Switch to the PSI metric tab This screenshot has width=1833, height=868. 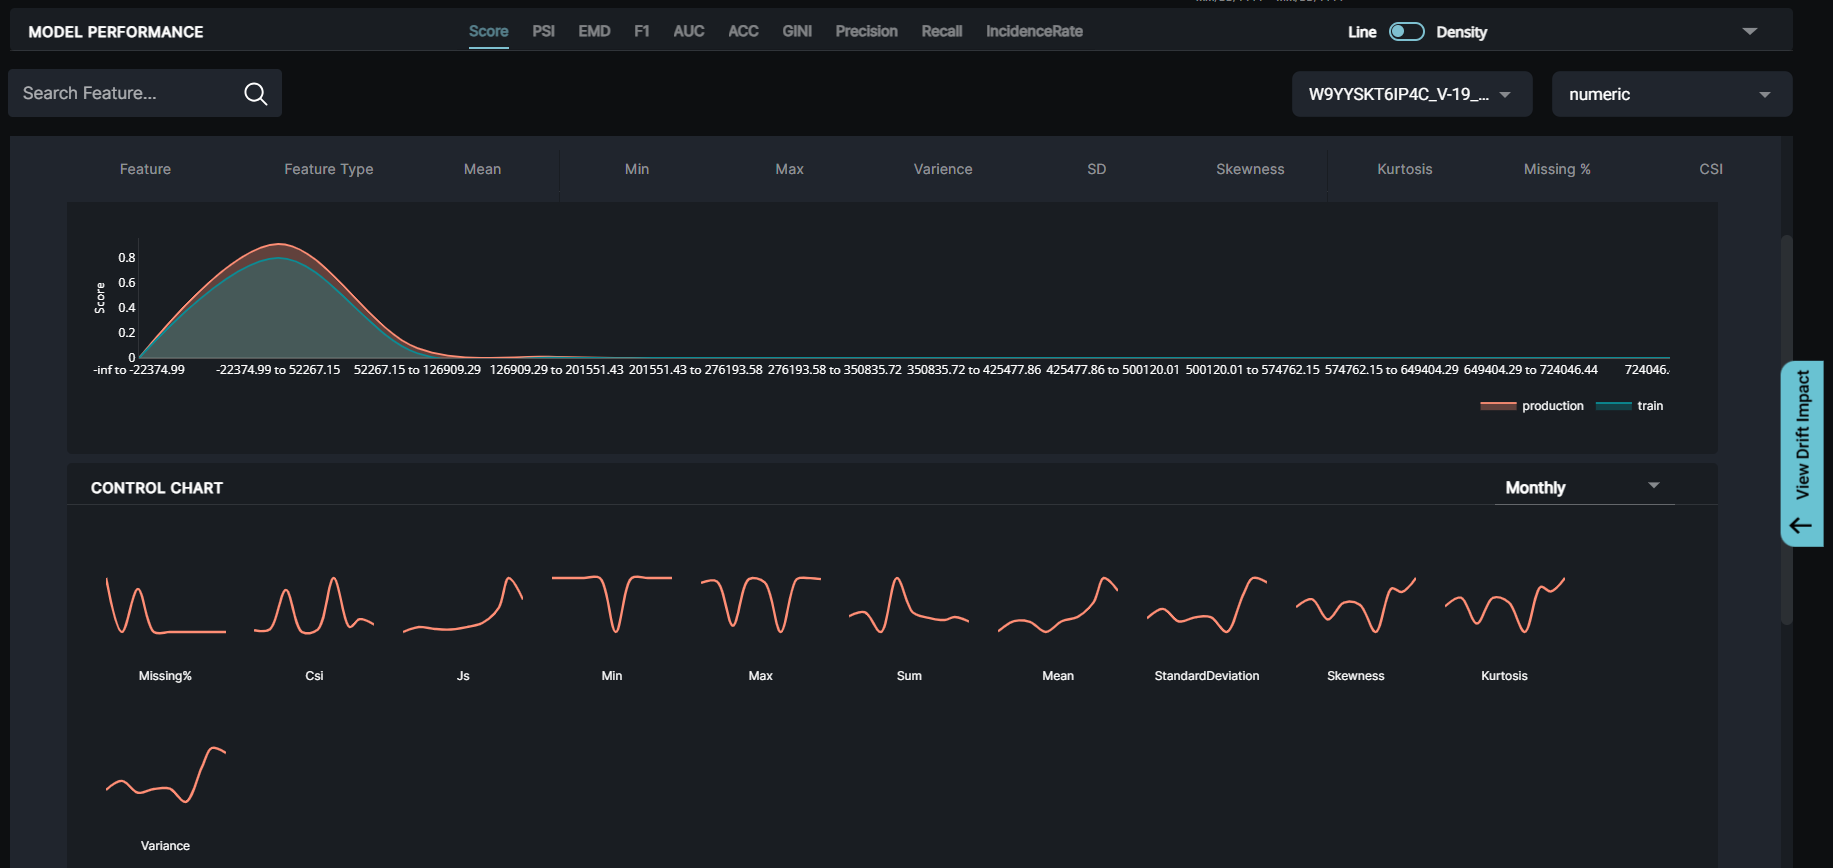[543, 32]
